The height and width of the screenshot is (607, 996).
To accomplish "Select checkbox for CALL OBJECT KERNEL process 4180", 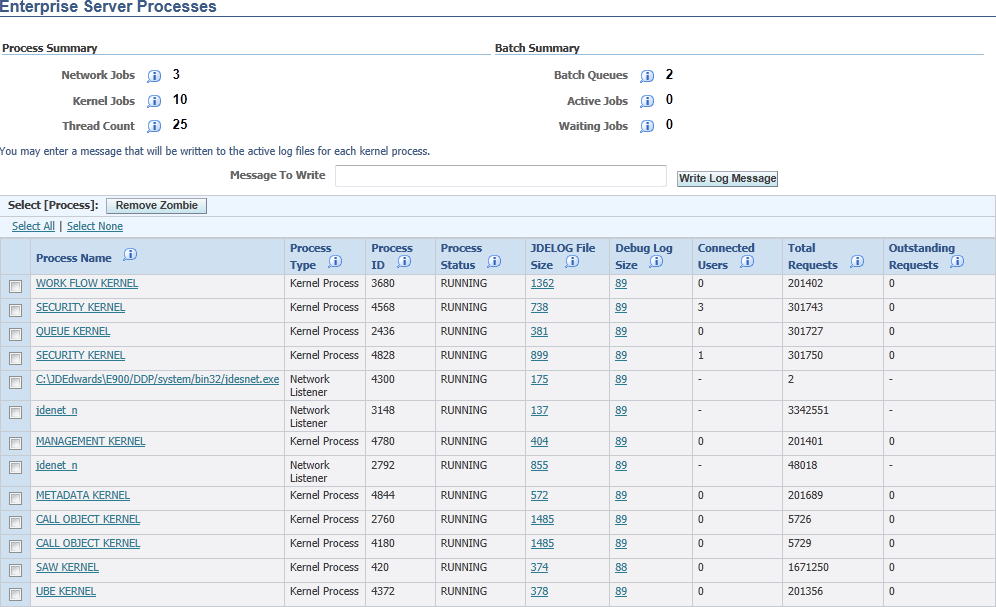I will 15,547.
